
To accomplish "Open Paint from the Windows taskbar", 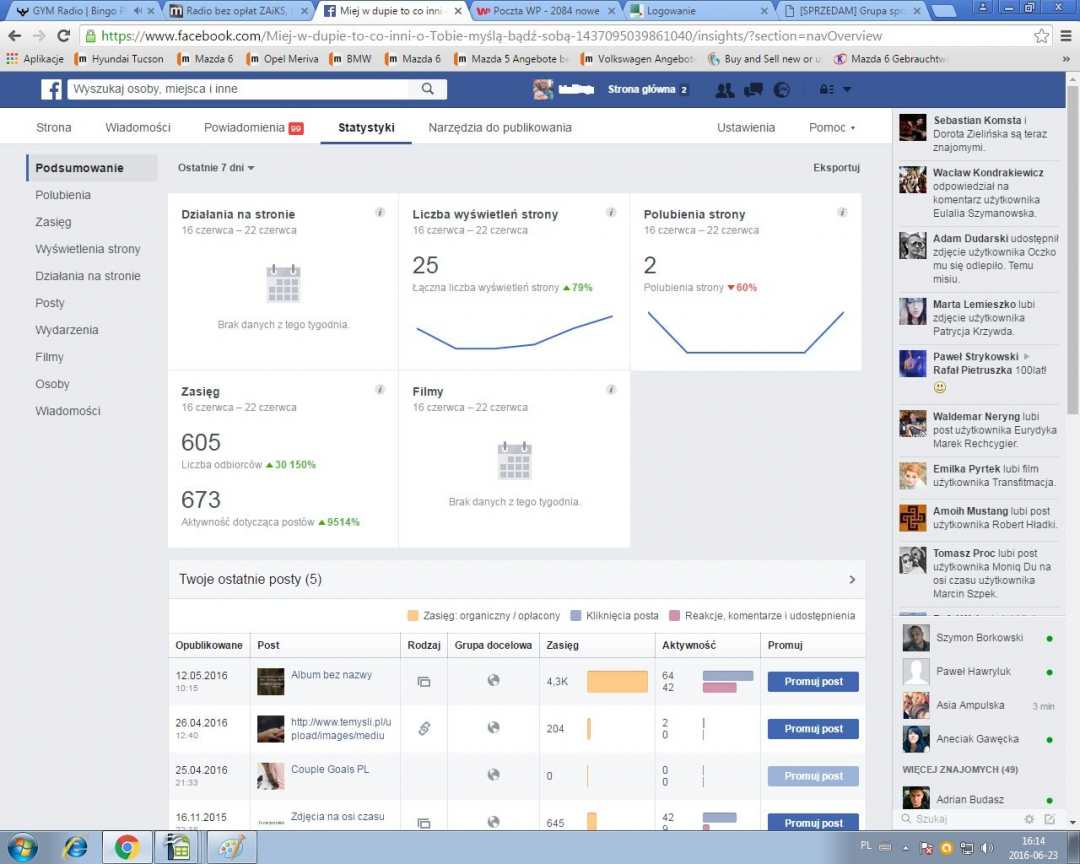I will (x=231, y=846).
